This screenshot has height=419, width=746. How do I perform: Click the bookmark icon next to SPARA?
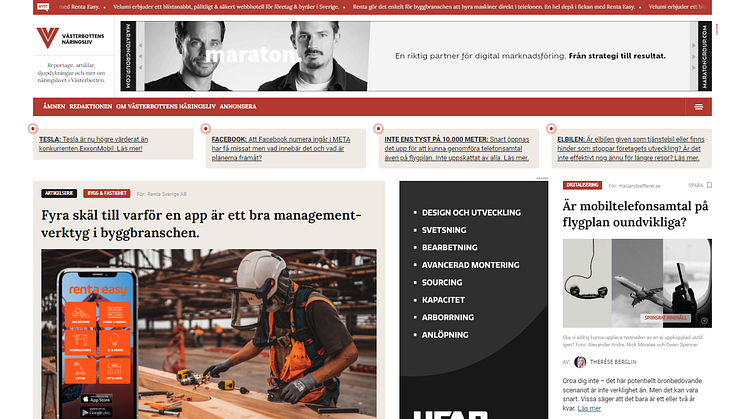click(709, 185)
